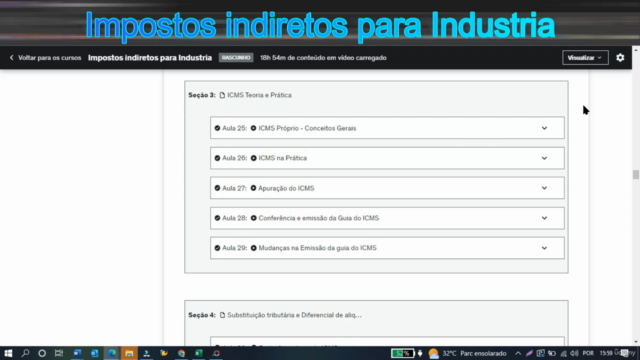Open course settings gear icon
Viewport: 640px width, 360px height.
coord(620,58)
